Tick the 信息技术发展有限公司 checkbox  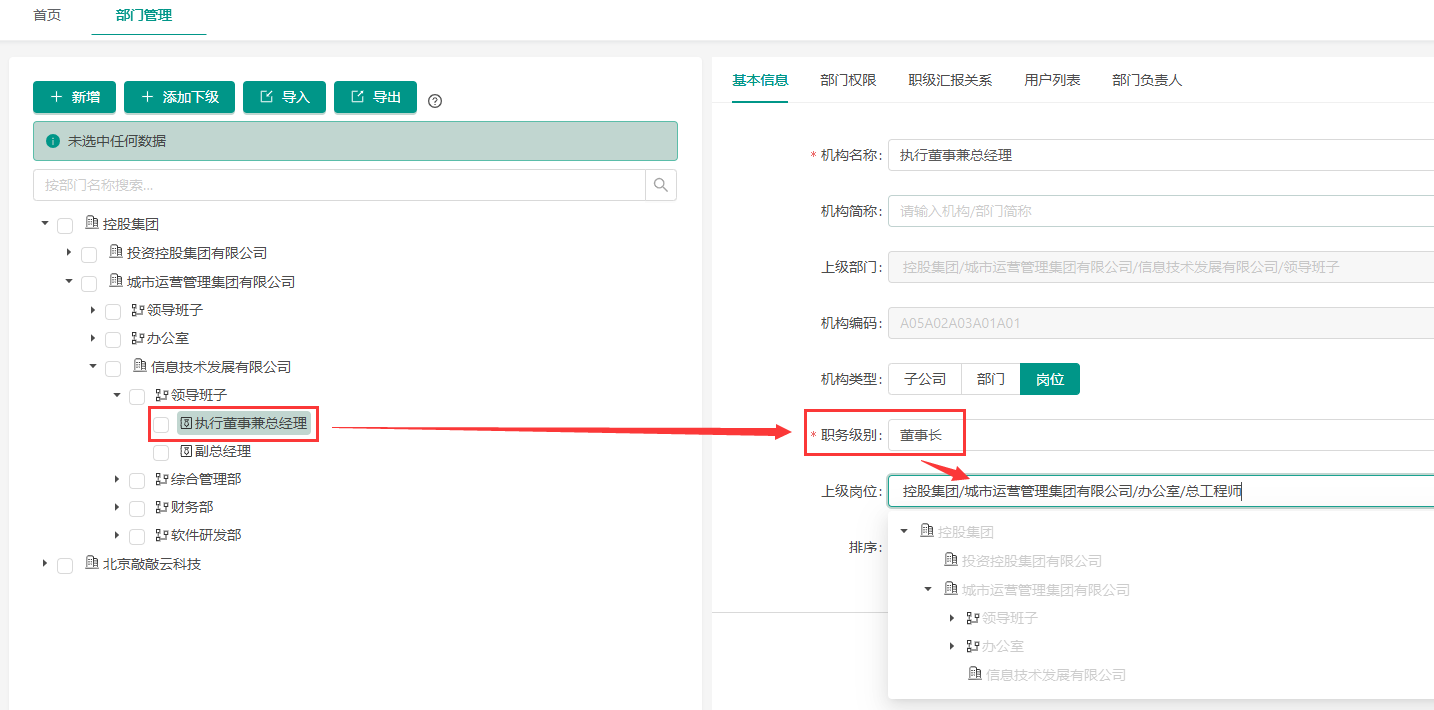tap(113, 368)
